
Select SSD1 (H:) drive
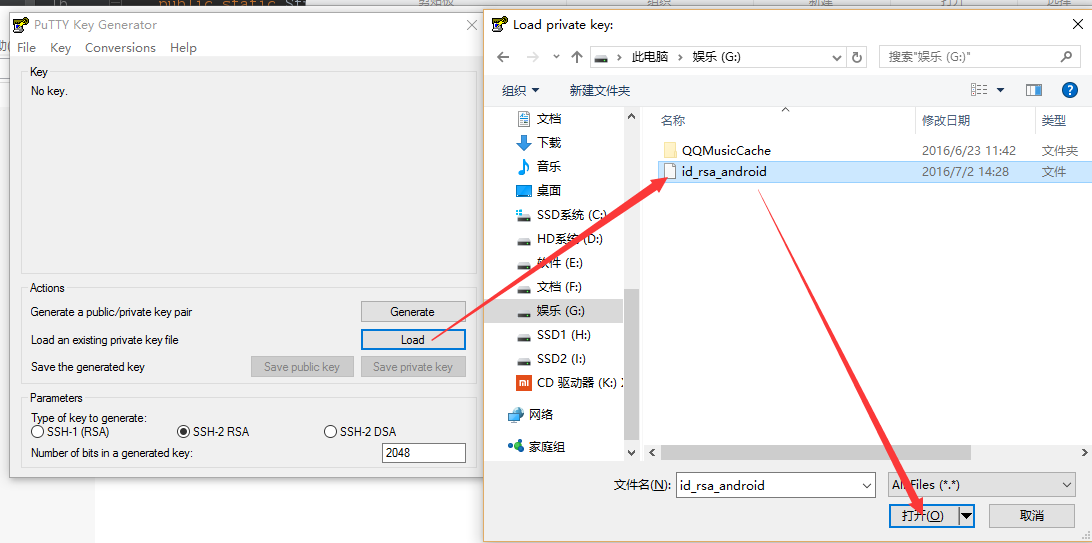(554, 335)
